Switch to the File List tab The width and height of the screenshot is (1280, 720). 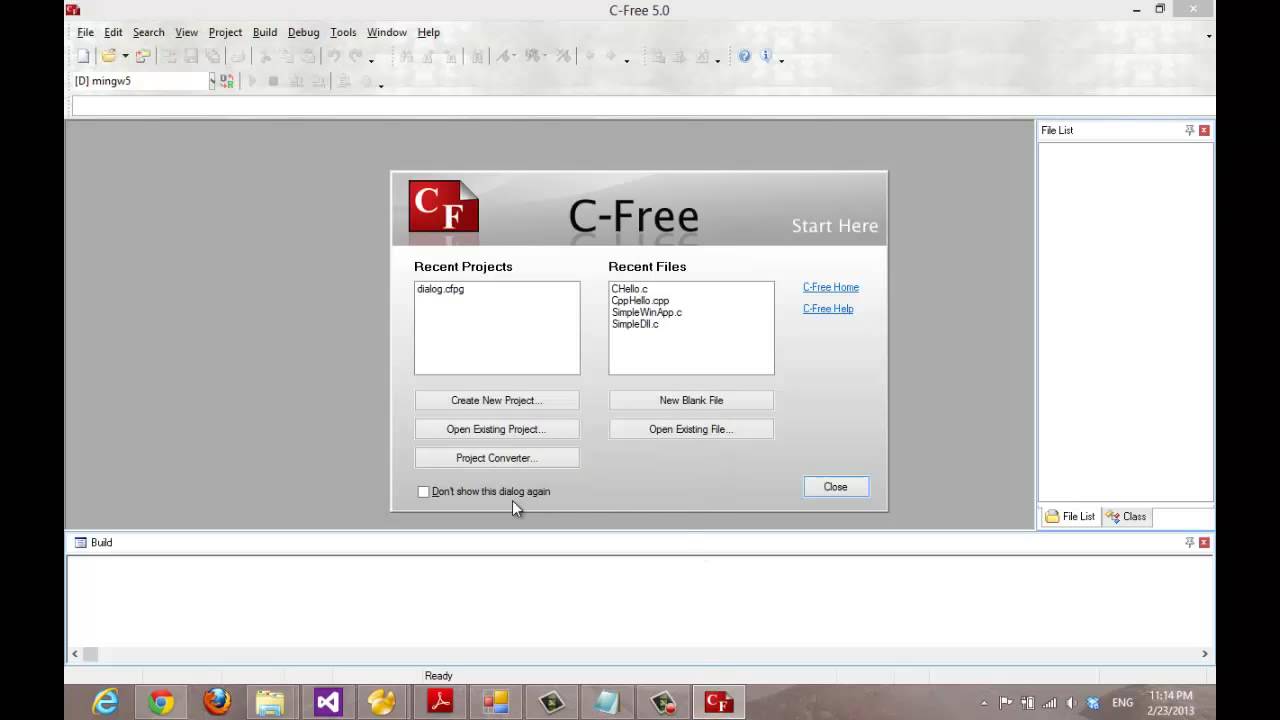1070,516
